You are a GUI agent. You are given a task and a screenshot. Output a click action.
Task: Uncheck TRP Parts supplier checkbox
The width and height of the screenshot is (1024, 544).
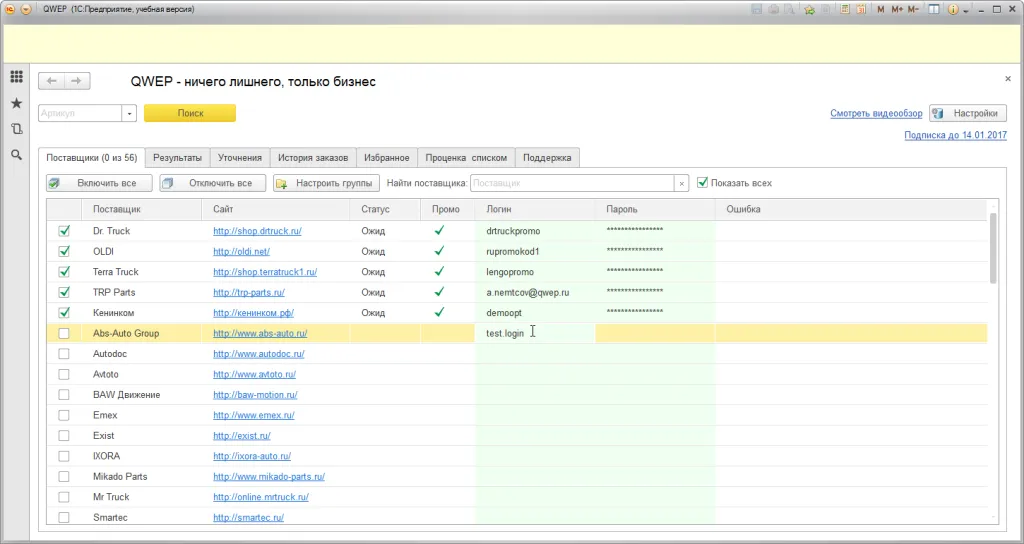pyautogui.click(x=64, y=292)
